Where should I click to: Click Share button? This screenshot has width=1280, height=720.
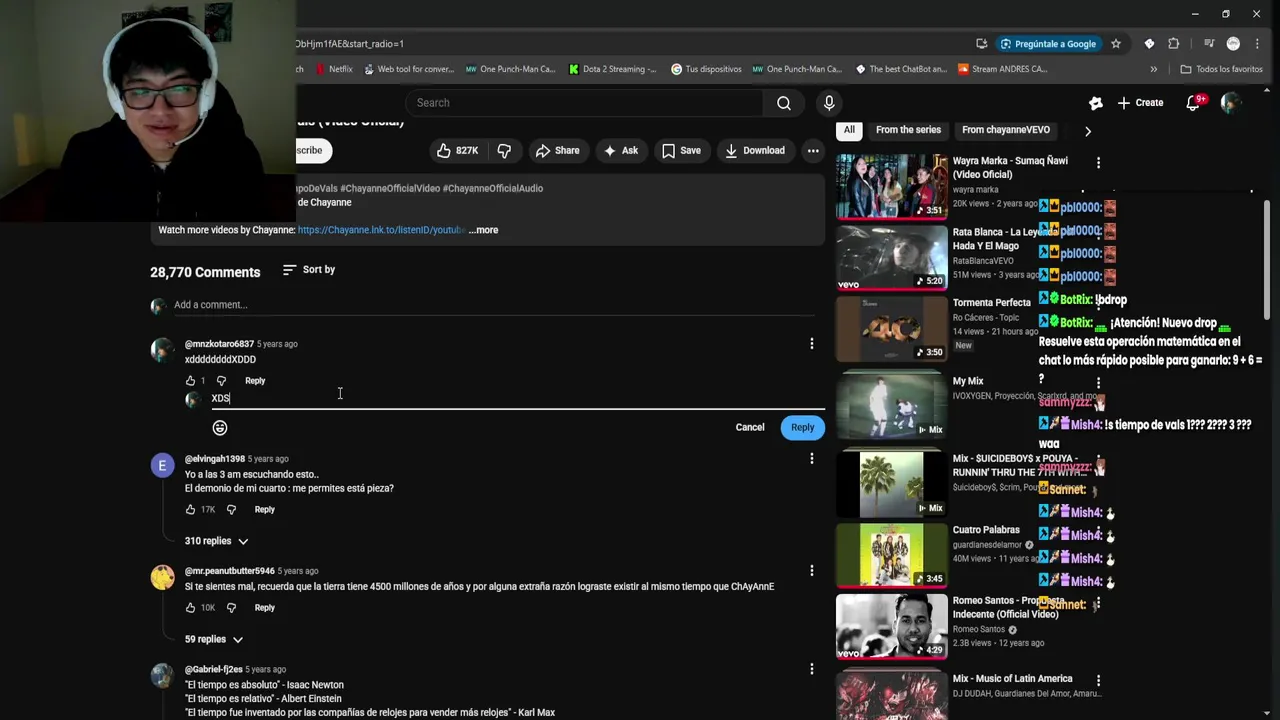click(557, 150)
